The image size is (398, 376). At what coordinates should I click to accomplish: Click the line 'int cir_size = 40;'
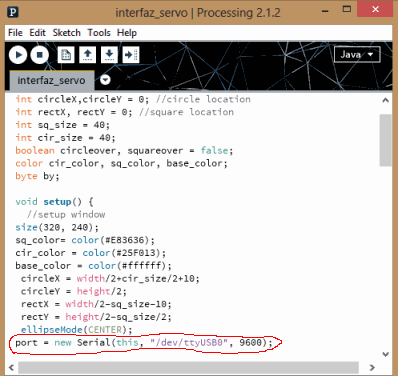pos(65,138)
